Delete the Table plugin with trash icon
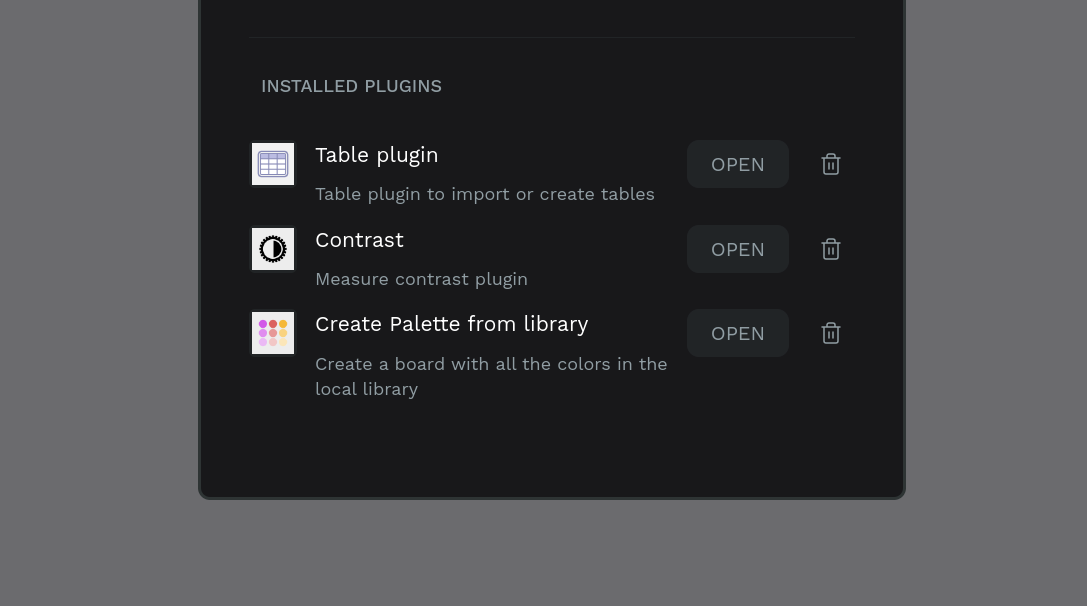Viewport: 1087px width, 606px height. [x=831, y=164]
